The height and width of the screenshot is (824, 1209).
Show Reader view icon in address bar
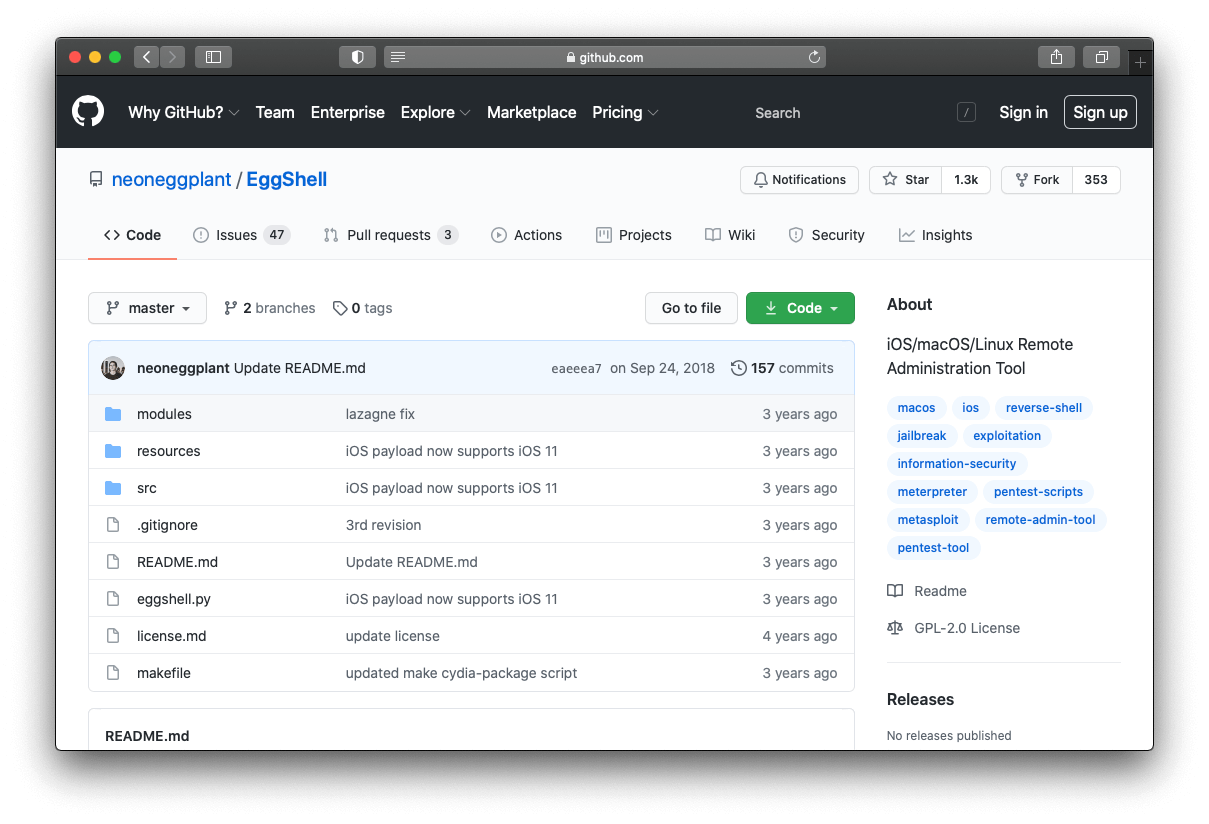(x=398, y=57)
